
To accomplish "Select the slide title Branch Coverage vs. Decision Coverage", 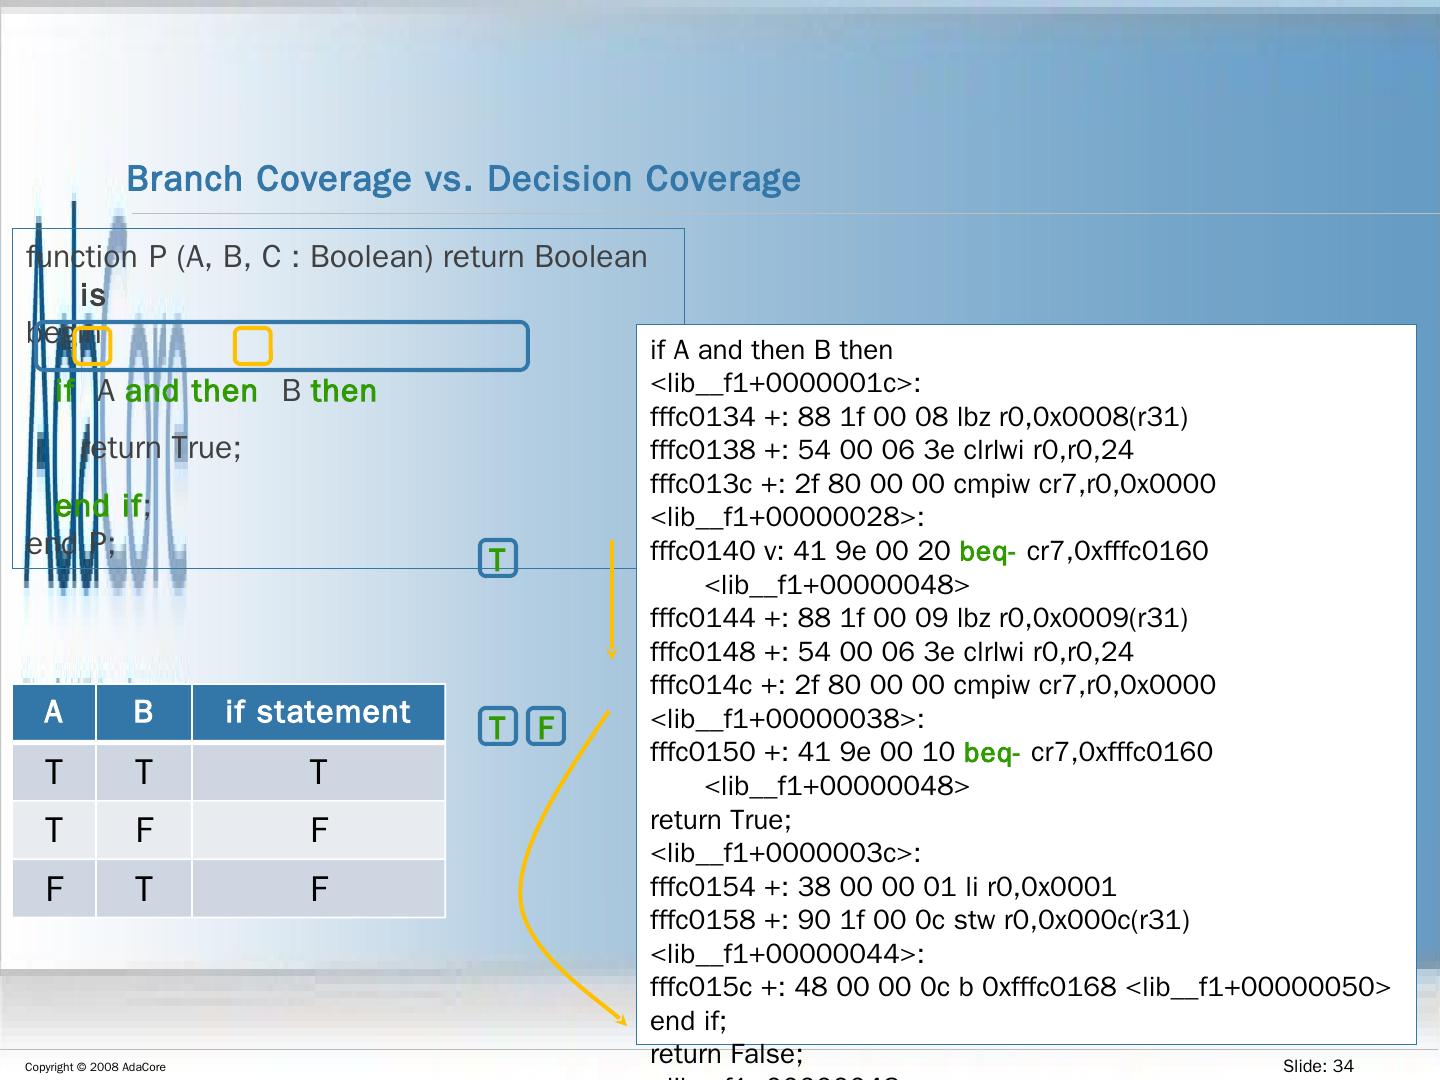I will coord(463,179).
